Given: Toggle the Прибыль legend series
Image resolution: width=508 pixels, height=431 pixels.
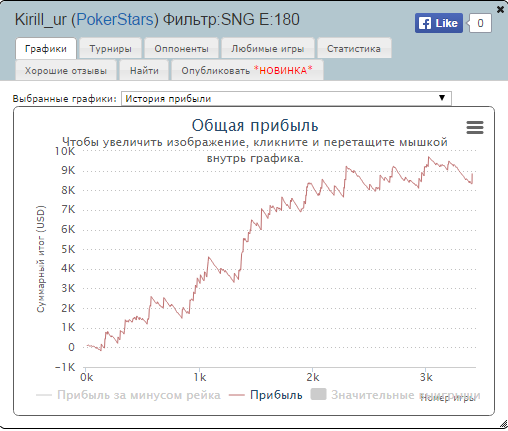Looking at the screenshot, I should point(266,395).
